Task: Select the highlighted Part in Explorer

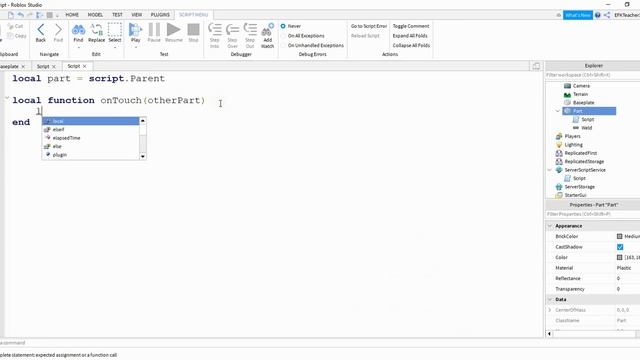Action: (589, 111)
